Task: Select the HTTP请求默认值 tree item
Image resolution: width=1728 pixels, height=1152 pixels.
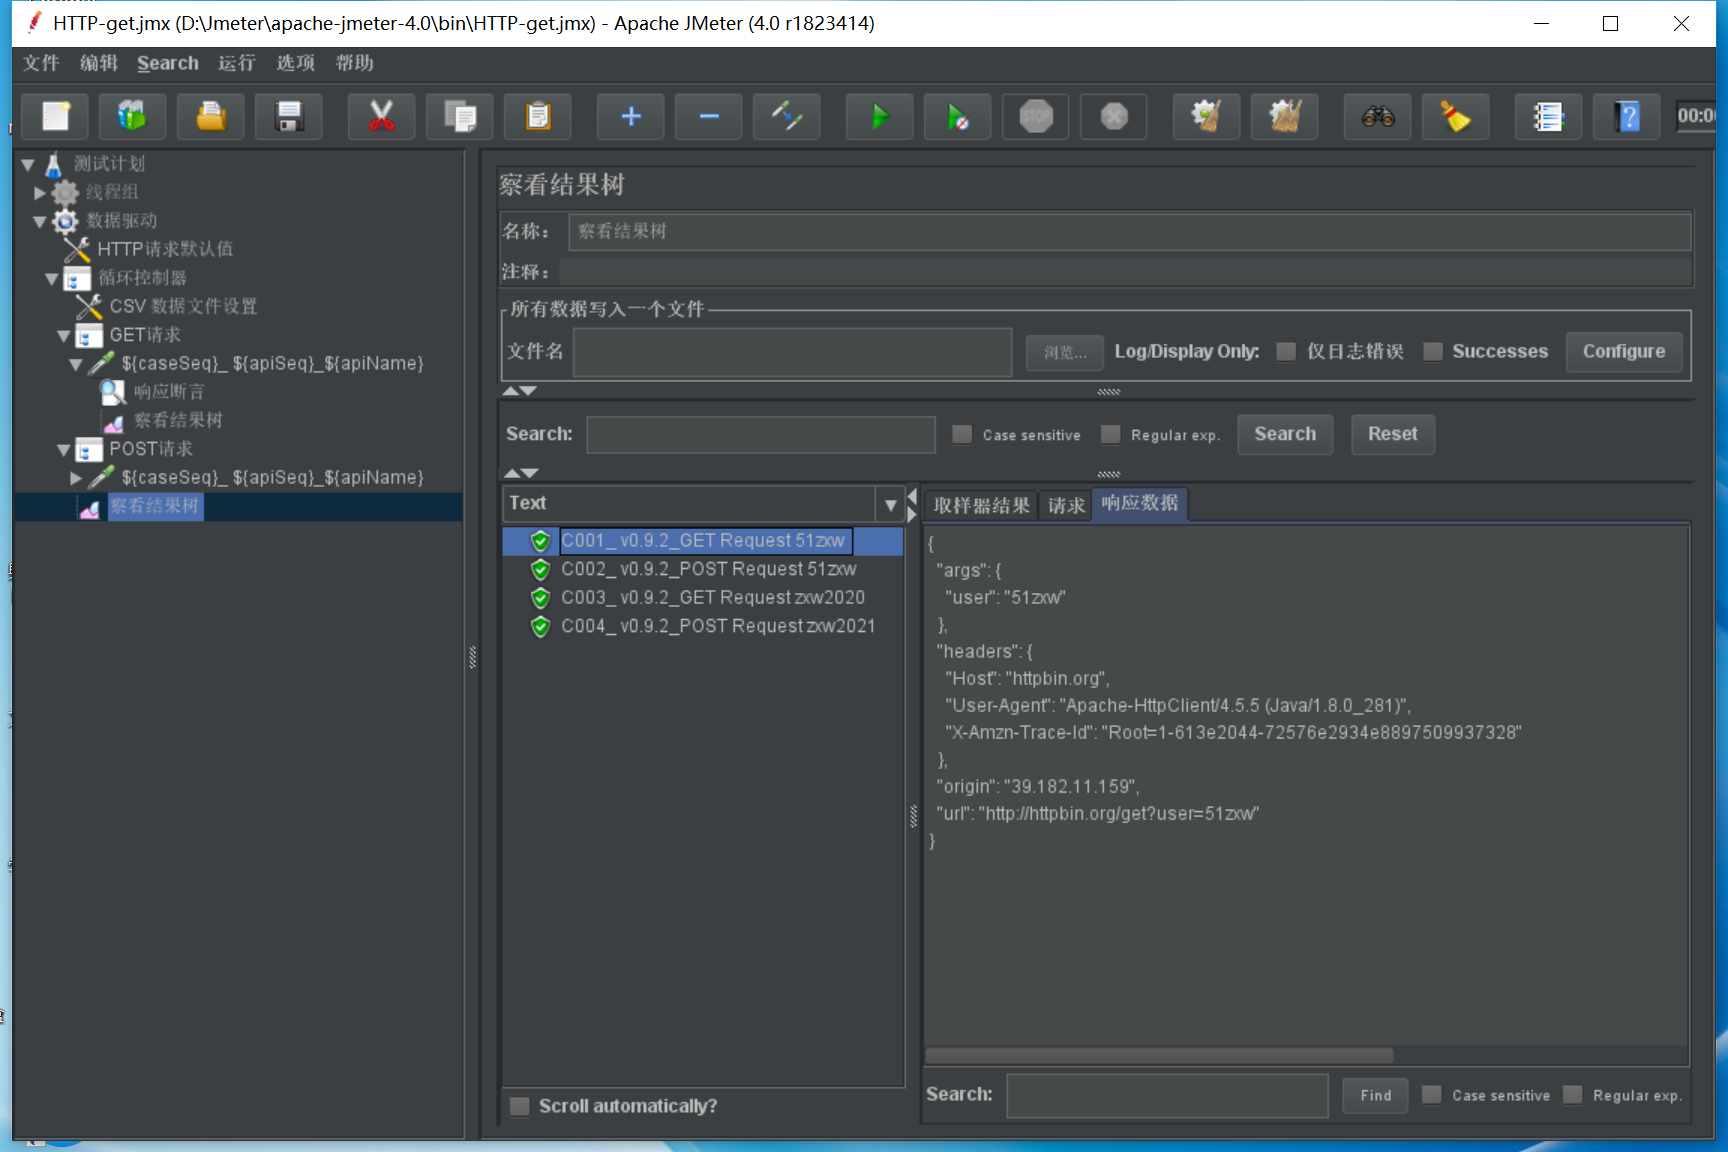Action: pyautogui.click(x=165, y=249)
